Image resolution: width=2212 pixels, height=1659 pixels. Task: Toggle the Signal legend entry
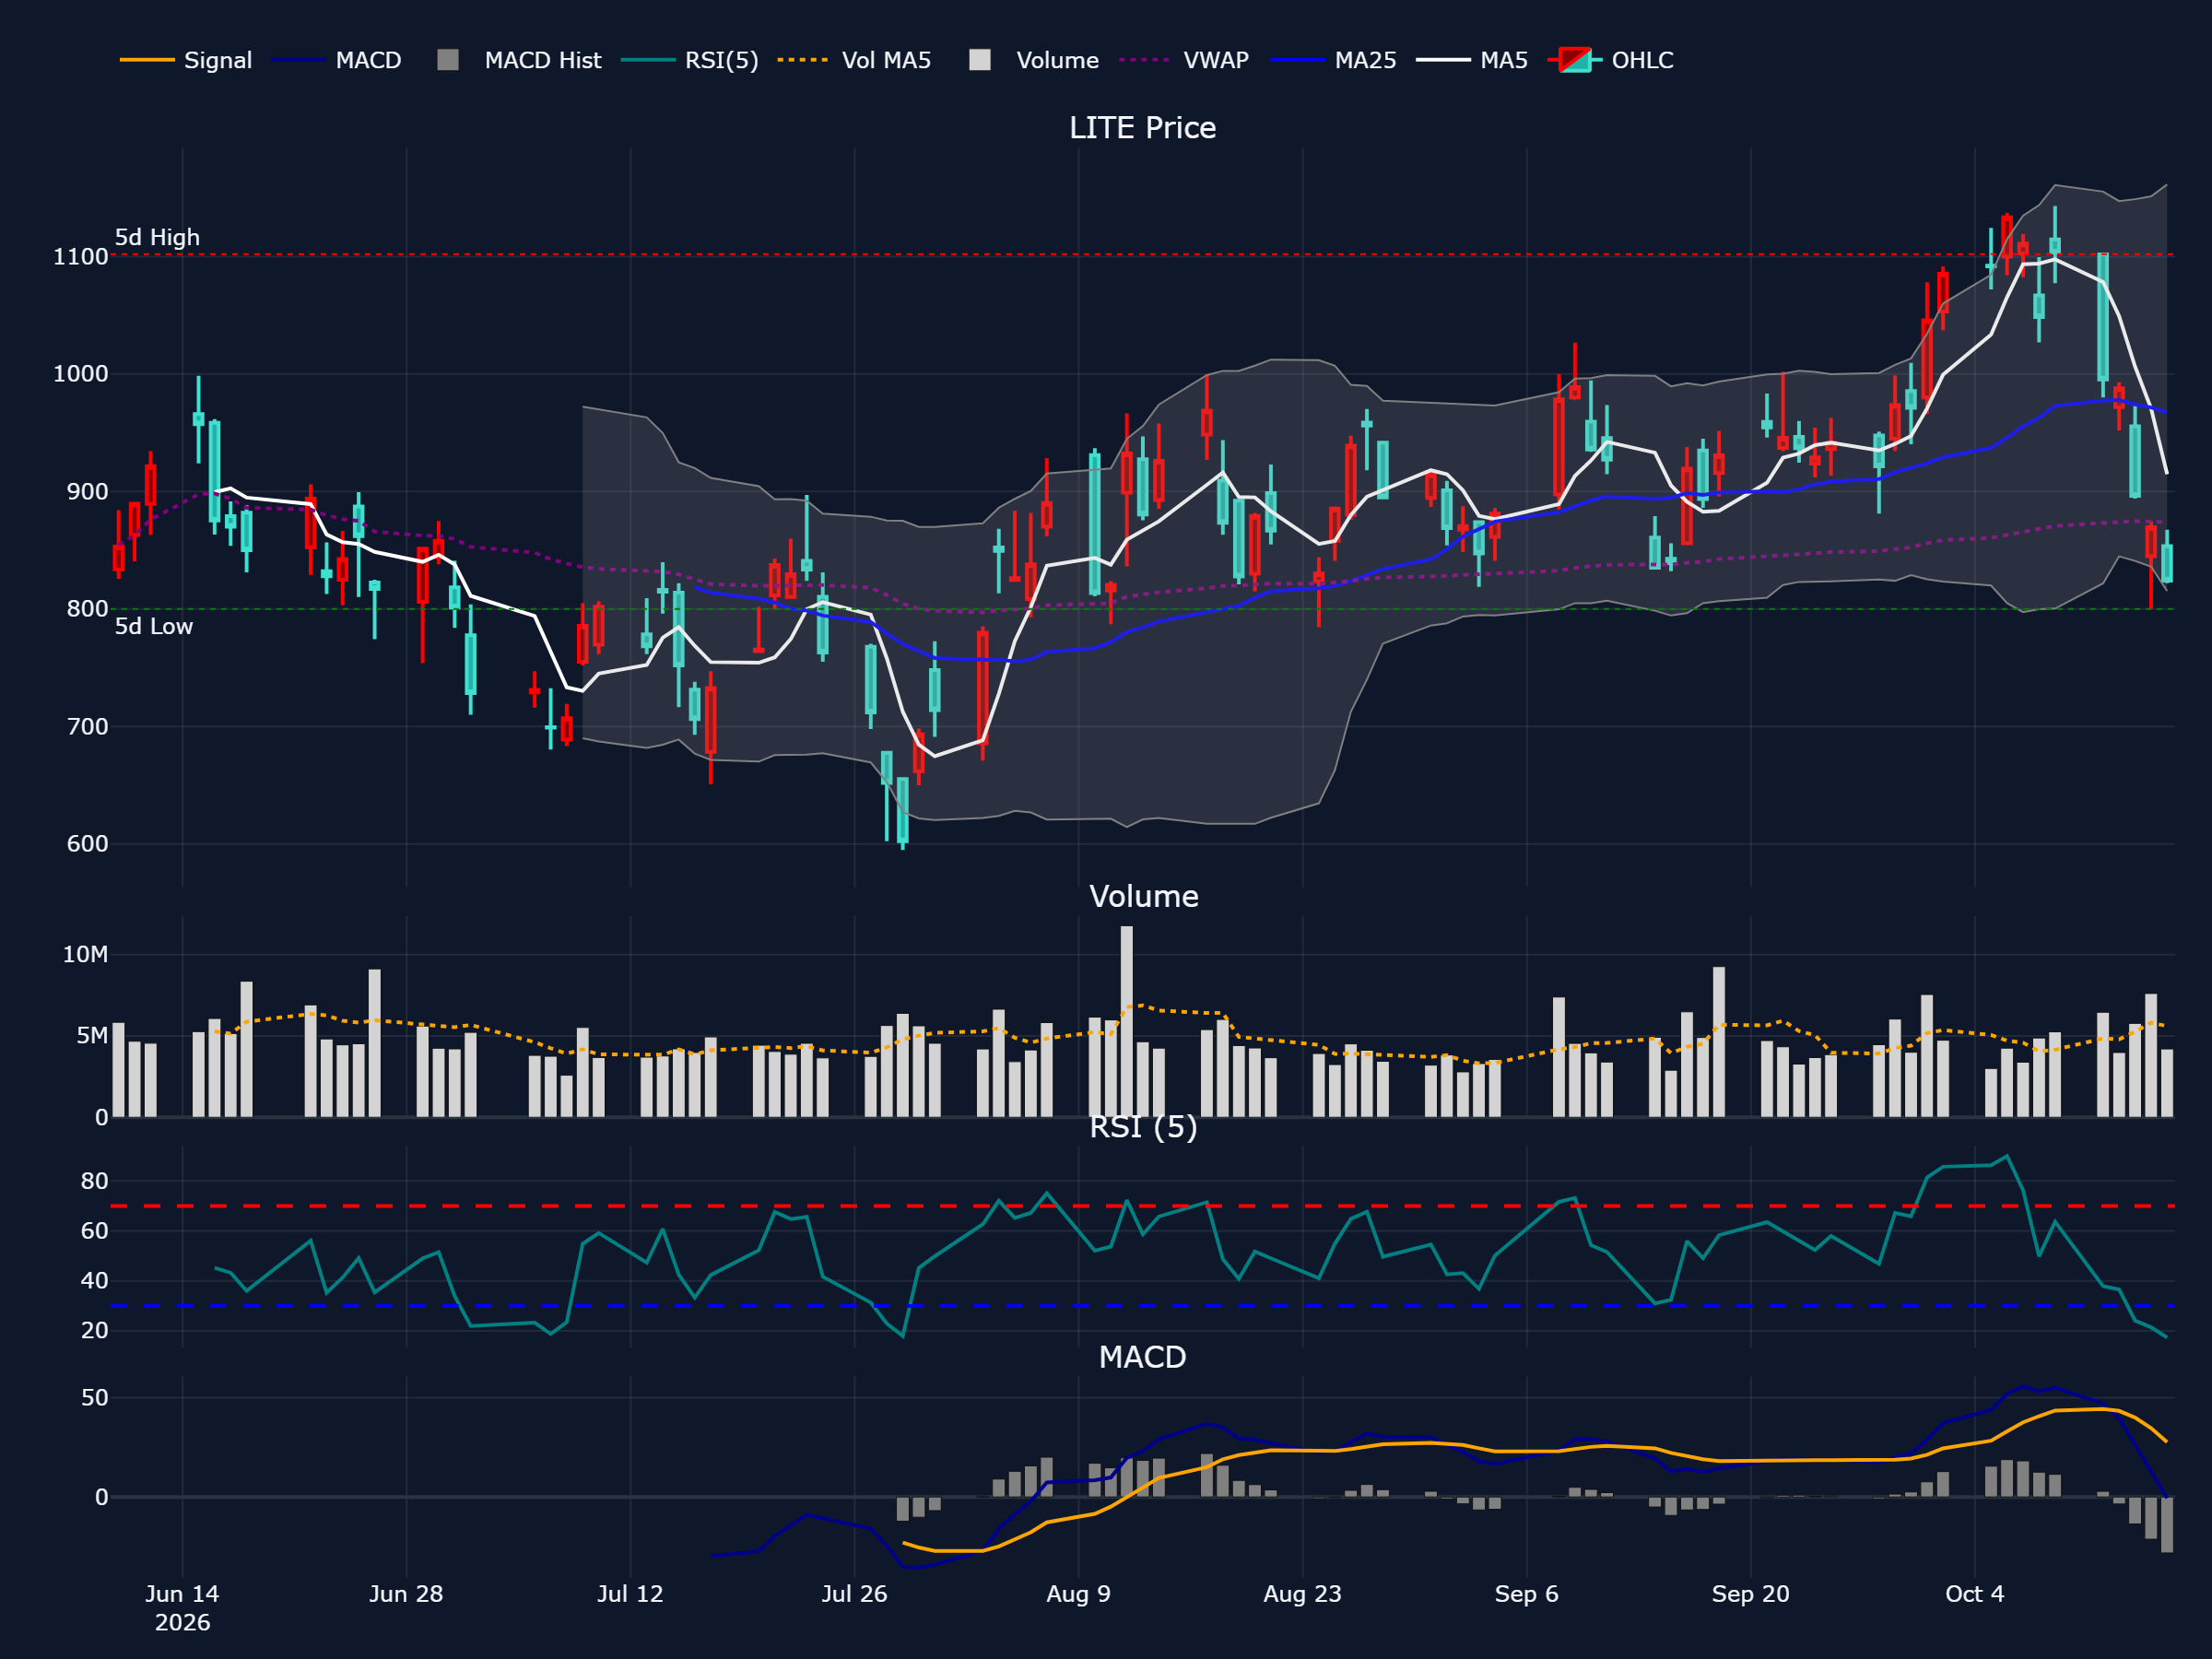[186, 60]
